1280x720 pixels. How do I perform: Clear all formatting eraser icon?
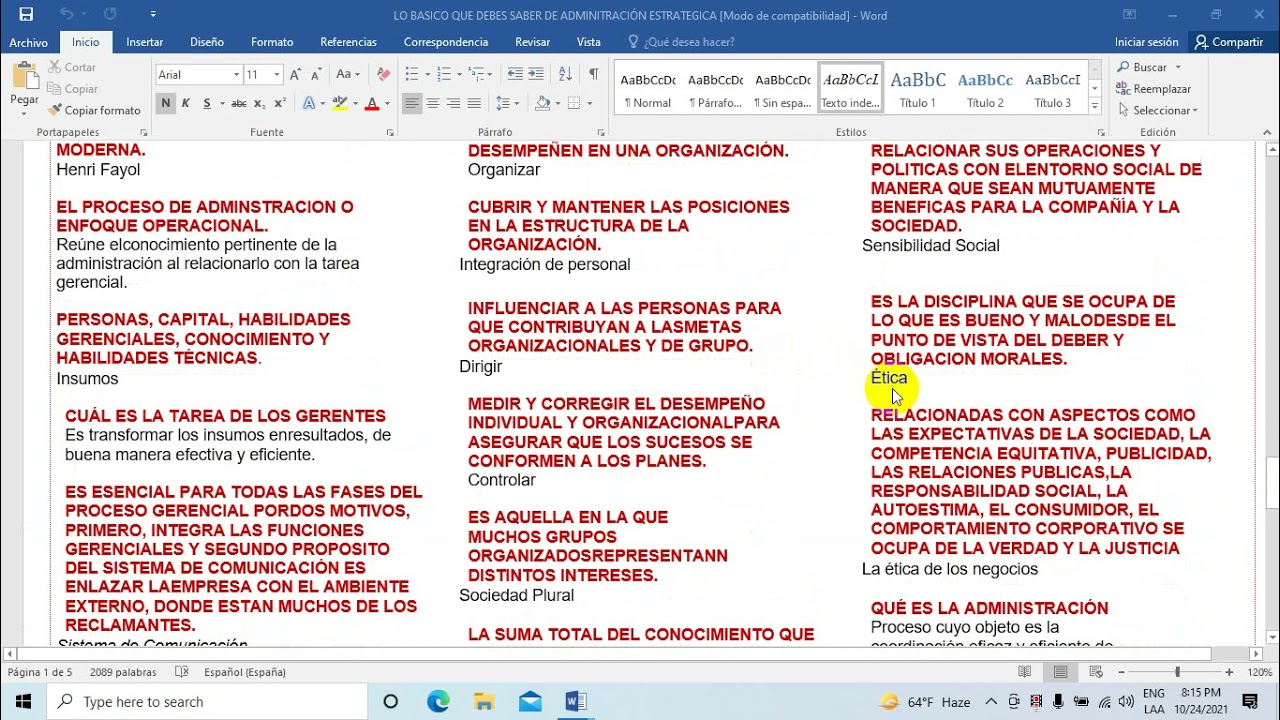point(383,74)
